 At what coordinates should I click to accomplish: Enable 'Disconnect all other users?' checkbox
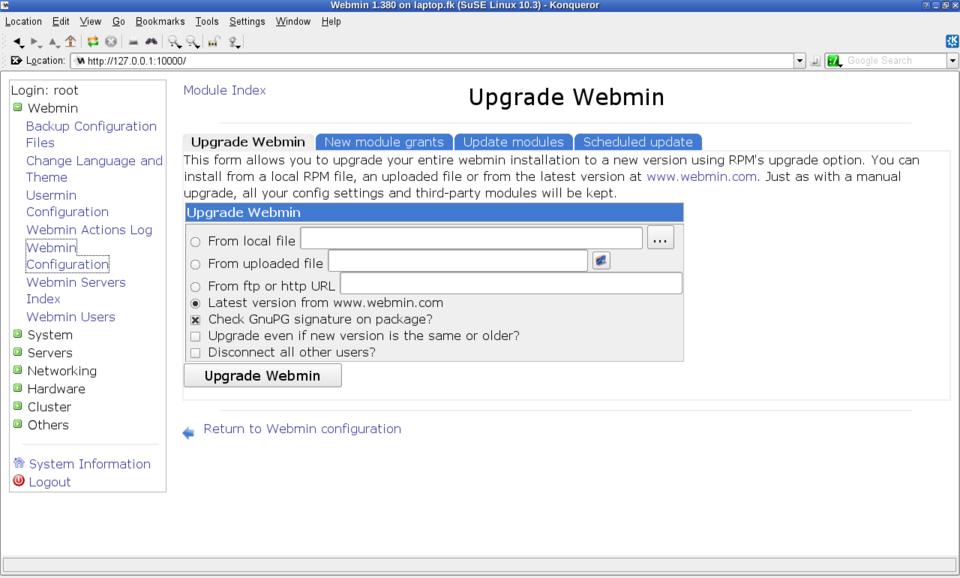point(196,353)
